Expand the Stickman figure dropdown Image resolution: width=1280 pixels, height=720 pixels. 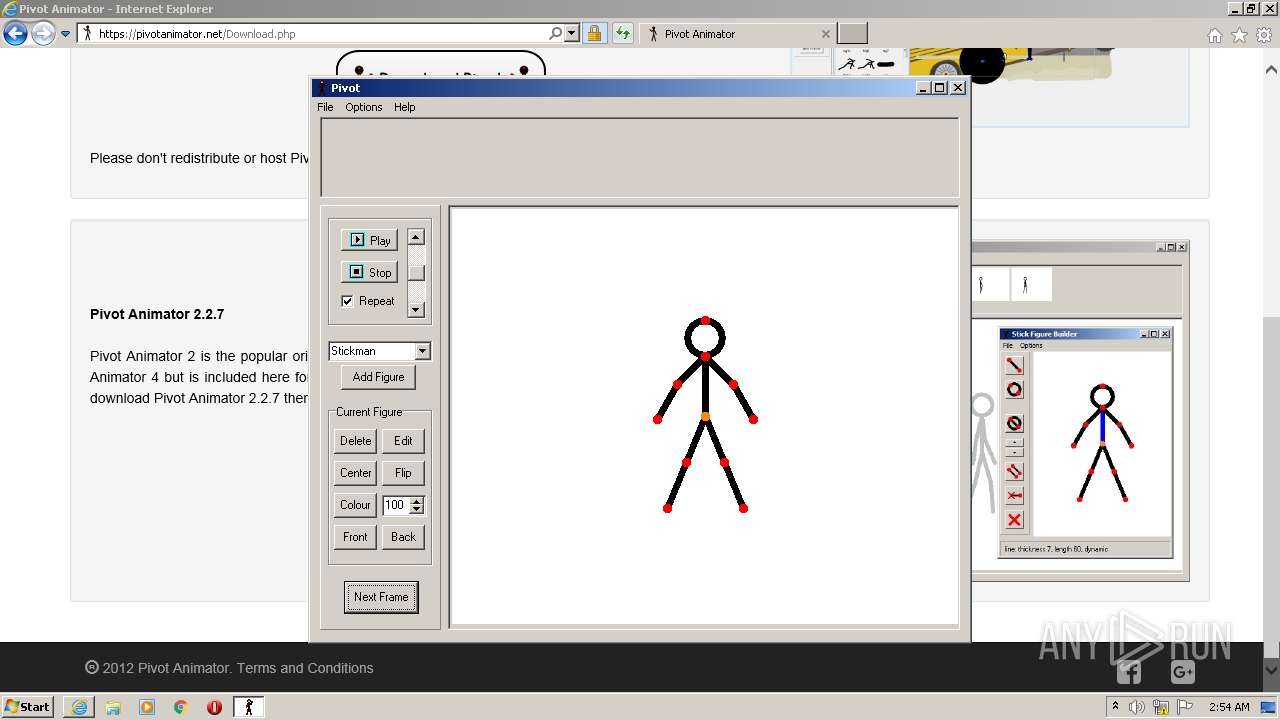(x=422, y=351)
